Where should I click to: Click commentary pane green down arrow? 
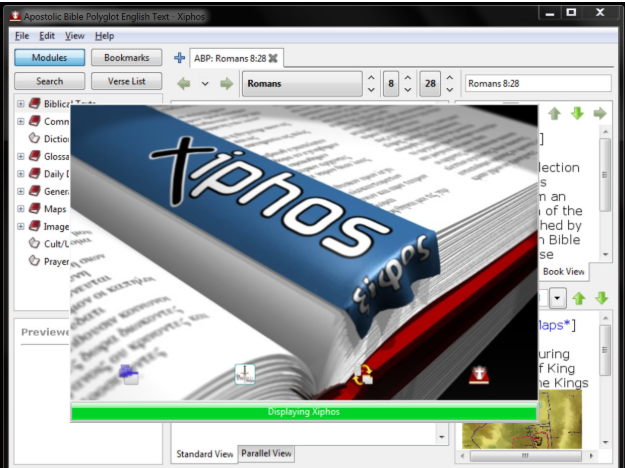tap(577, 114)
